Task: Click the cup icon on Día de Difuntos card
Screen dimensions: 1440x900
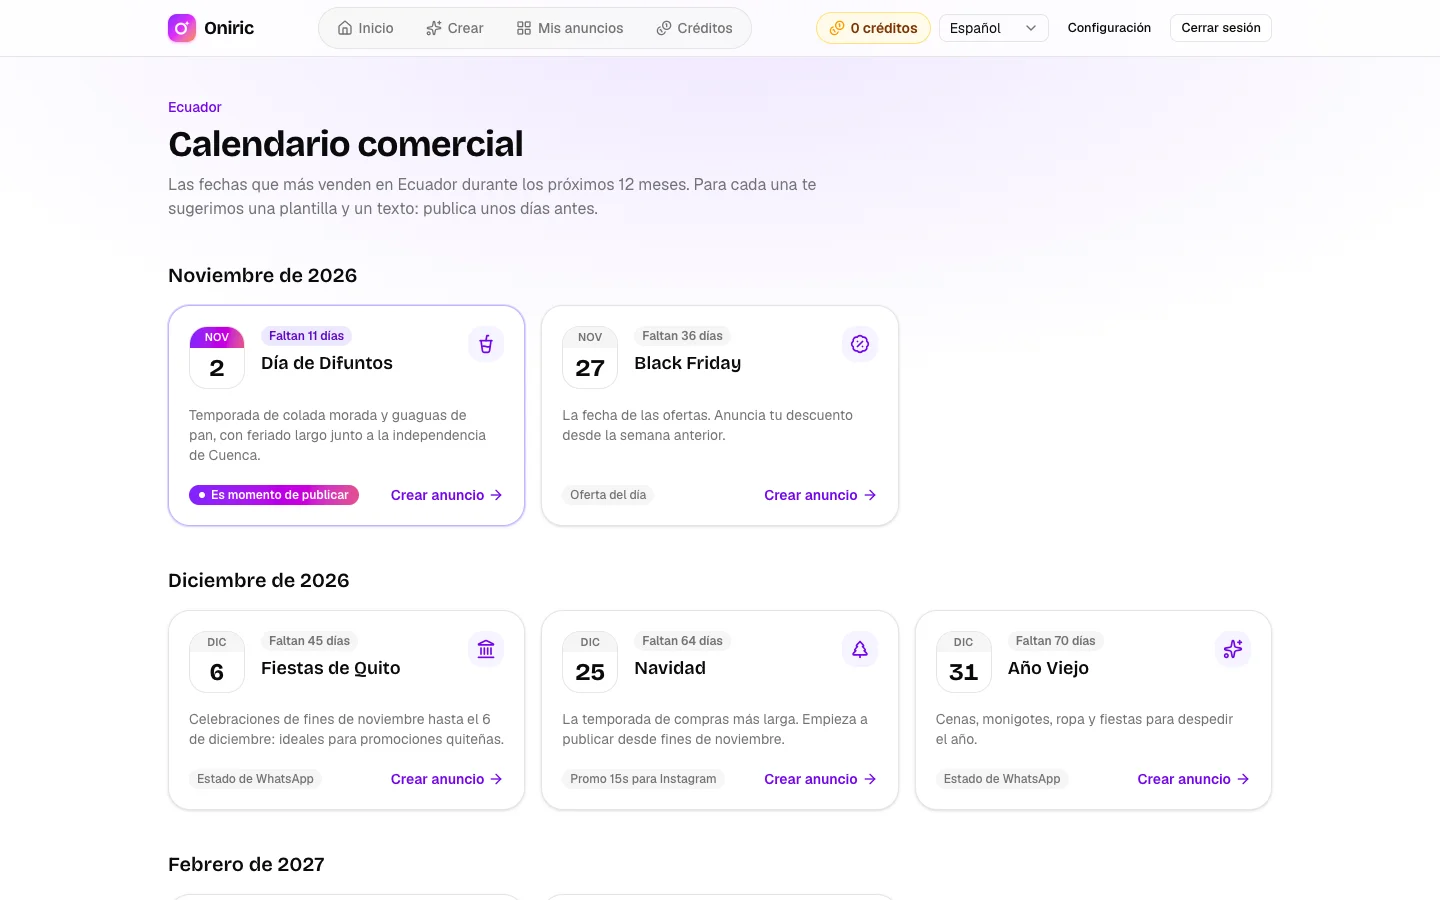Action: click(x=486, y=344)
